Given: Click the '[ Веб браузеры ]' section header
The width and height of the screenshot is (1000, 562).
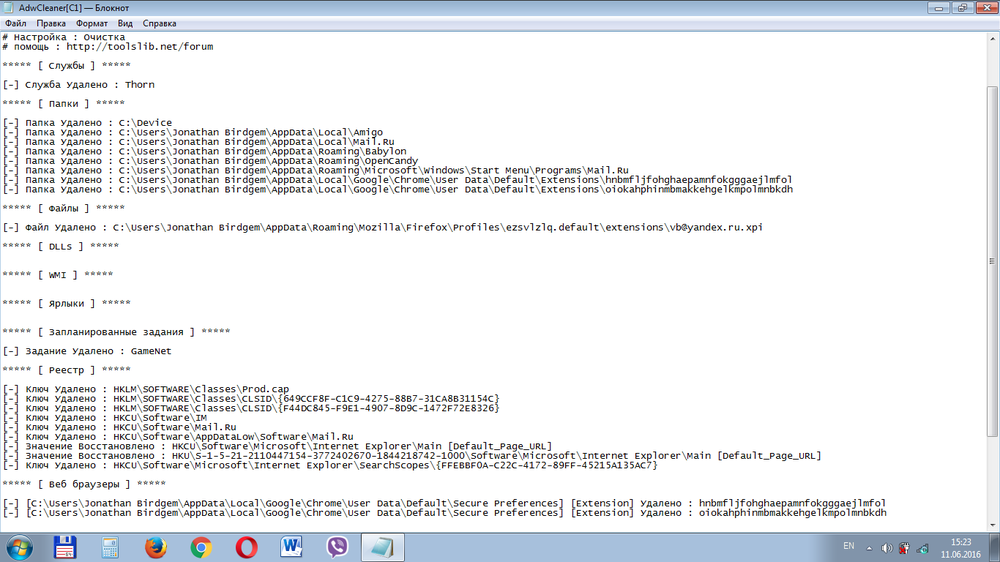Looking at the screenshot, I should tap(84, 484).
